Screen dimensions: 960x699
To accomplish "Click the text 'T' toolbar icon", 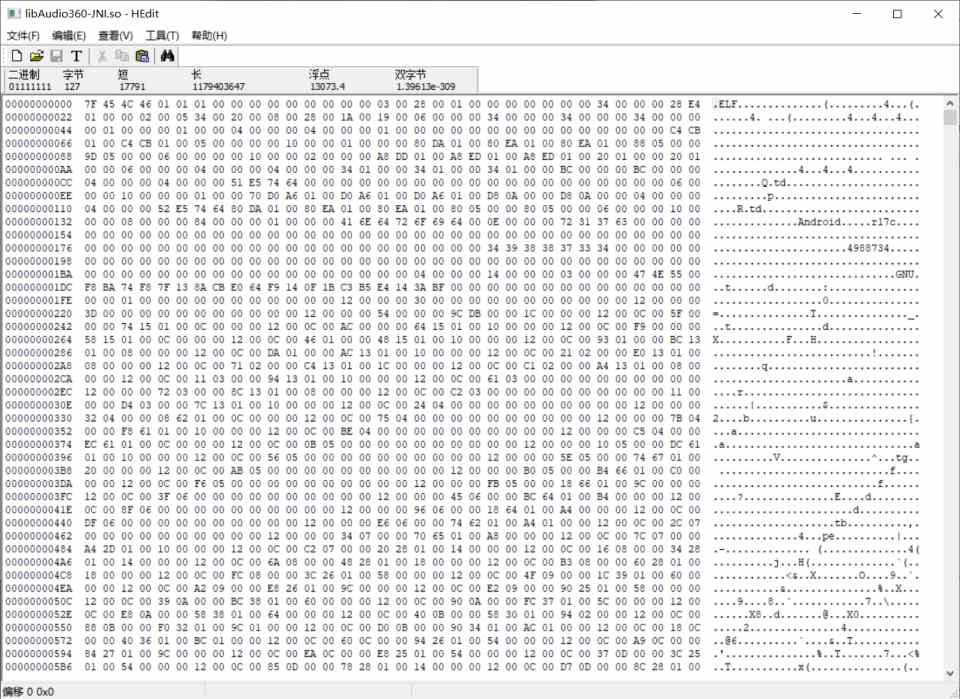I will [x=77, y=56].
